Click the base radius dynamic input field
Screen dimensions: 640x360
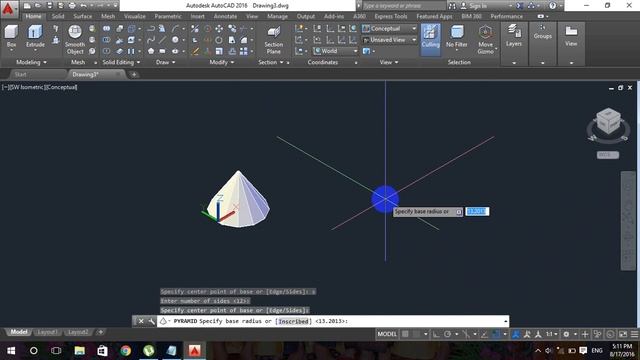(x=477, y=211)
